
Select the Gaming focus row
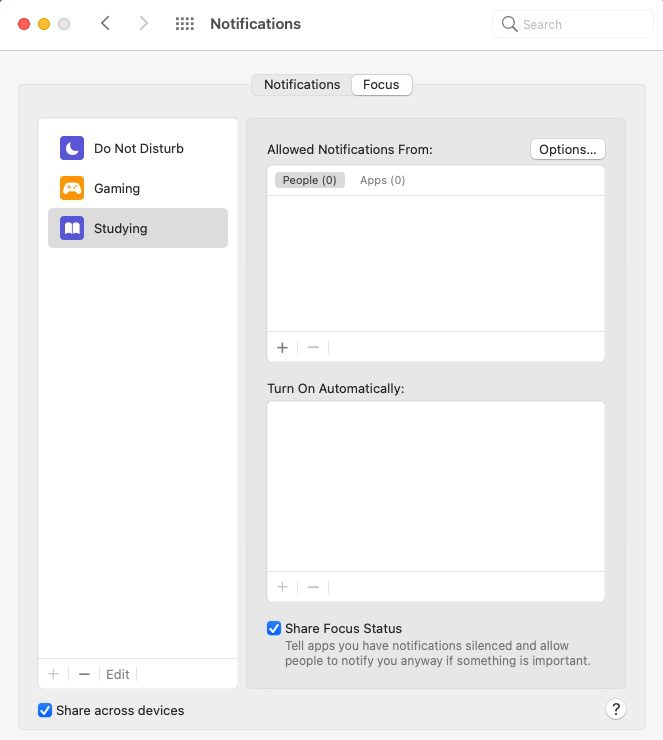(138, 188)
